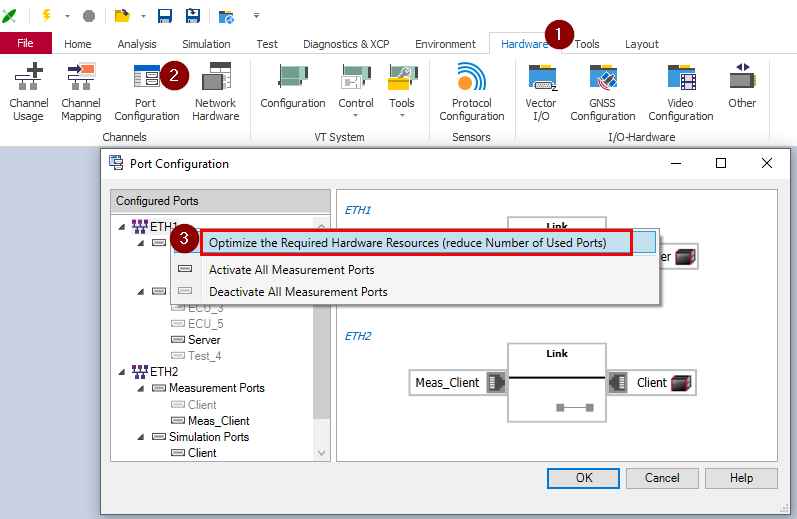This screenshot has height=519, width=797.
Task: Collapse the ETH2 network tree node
Action: click(x=123, y=372)
